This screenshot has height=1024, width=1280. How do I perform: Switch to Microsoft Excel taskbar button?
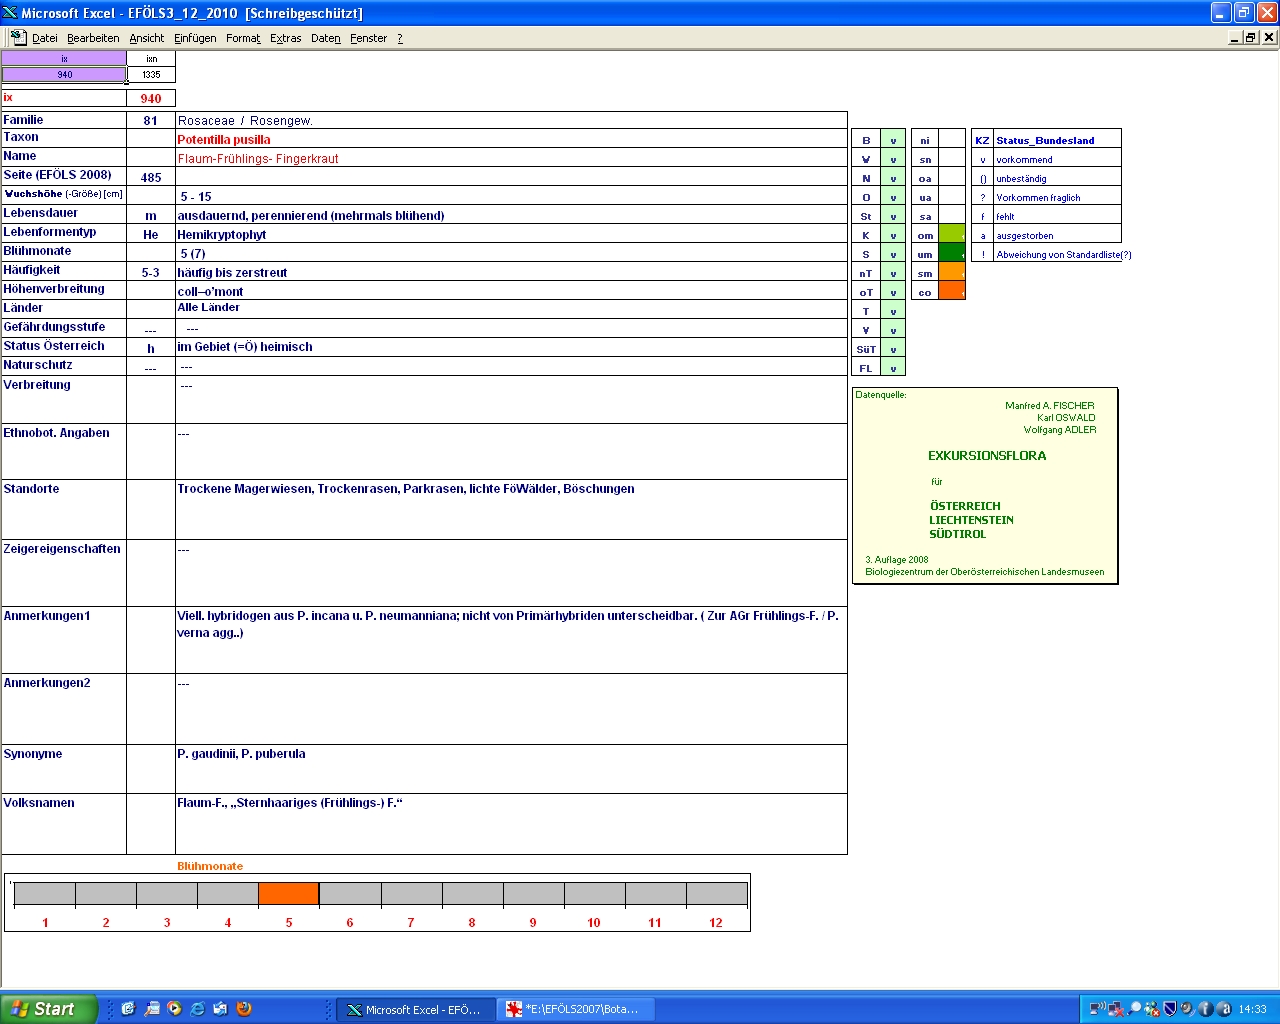tap(414, 1010)
